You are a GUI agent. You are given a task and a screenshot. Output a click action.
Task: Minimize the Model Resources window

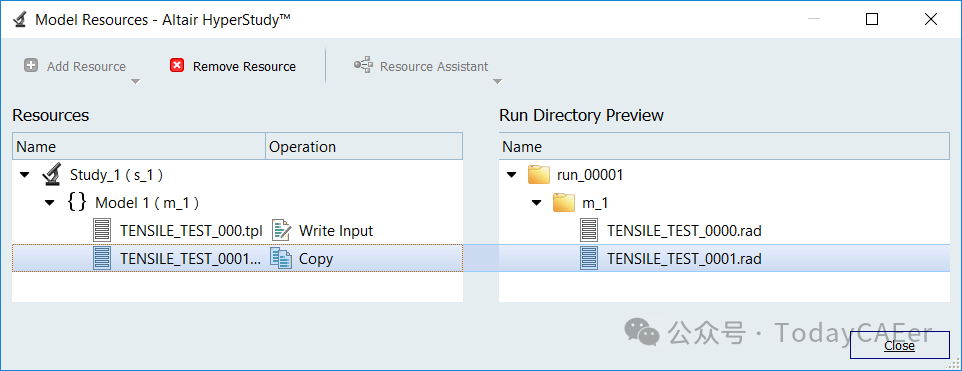click(814, 19)
